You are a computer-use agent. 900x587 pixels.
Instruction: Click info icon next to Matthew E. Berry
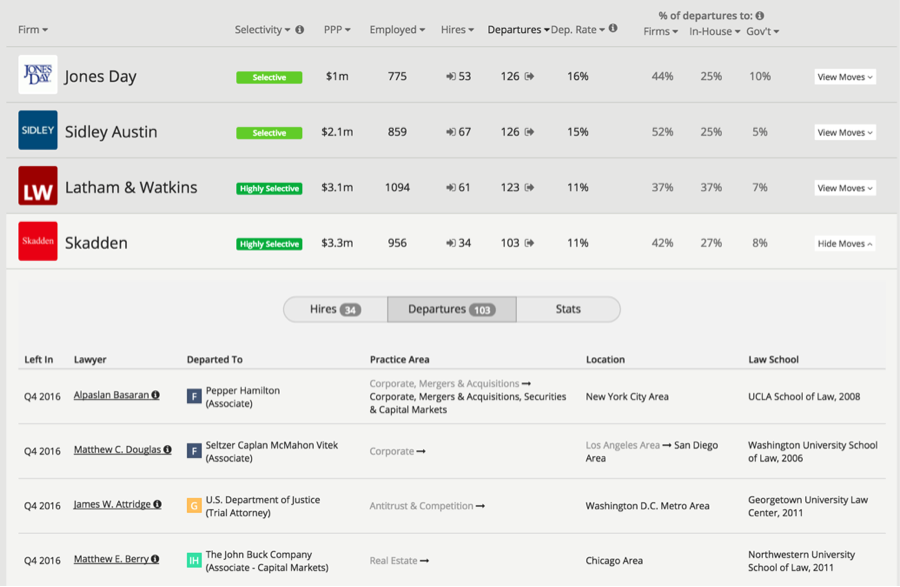(x=155, y=559)
